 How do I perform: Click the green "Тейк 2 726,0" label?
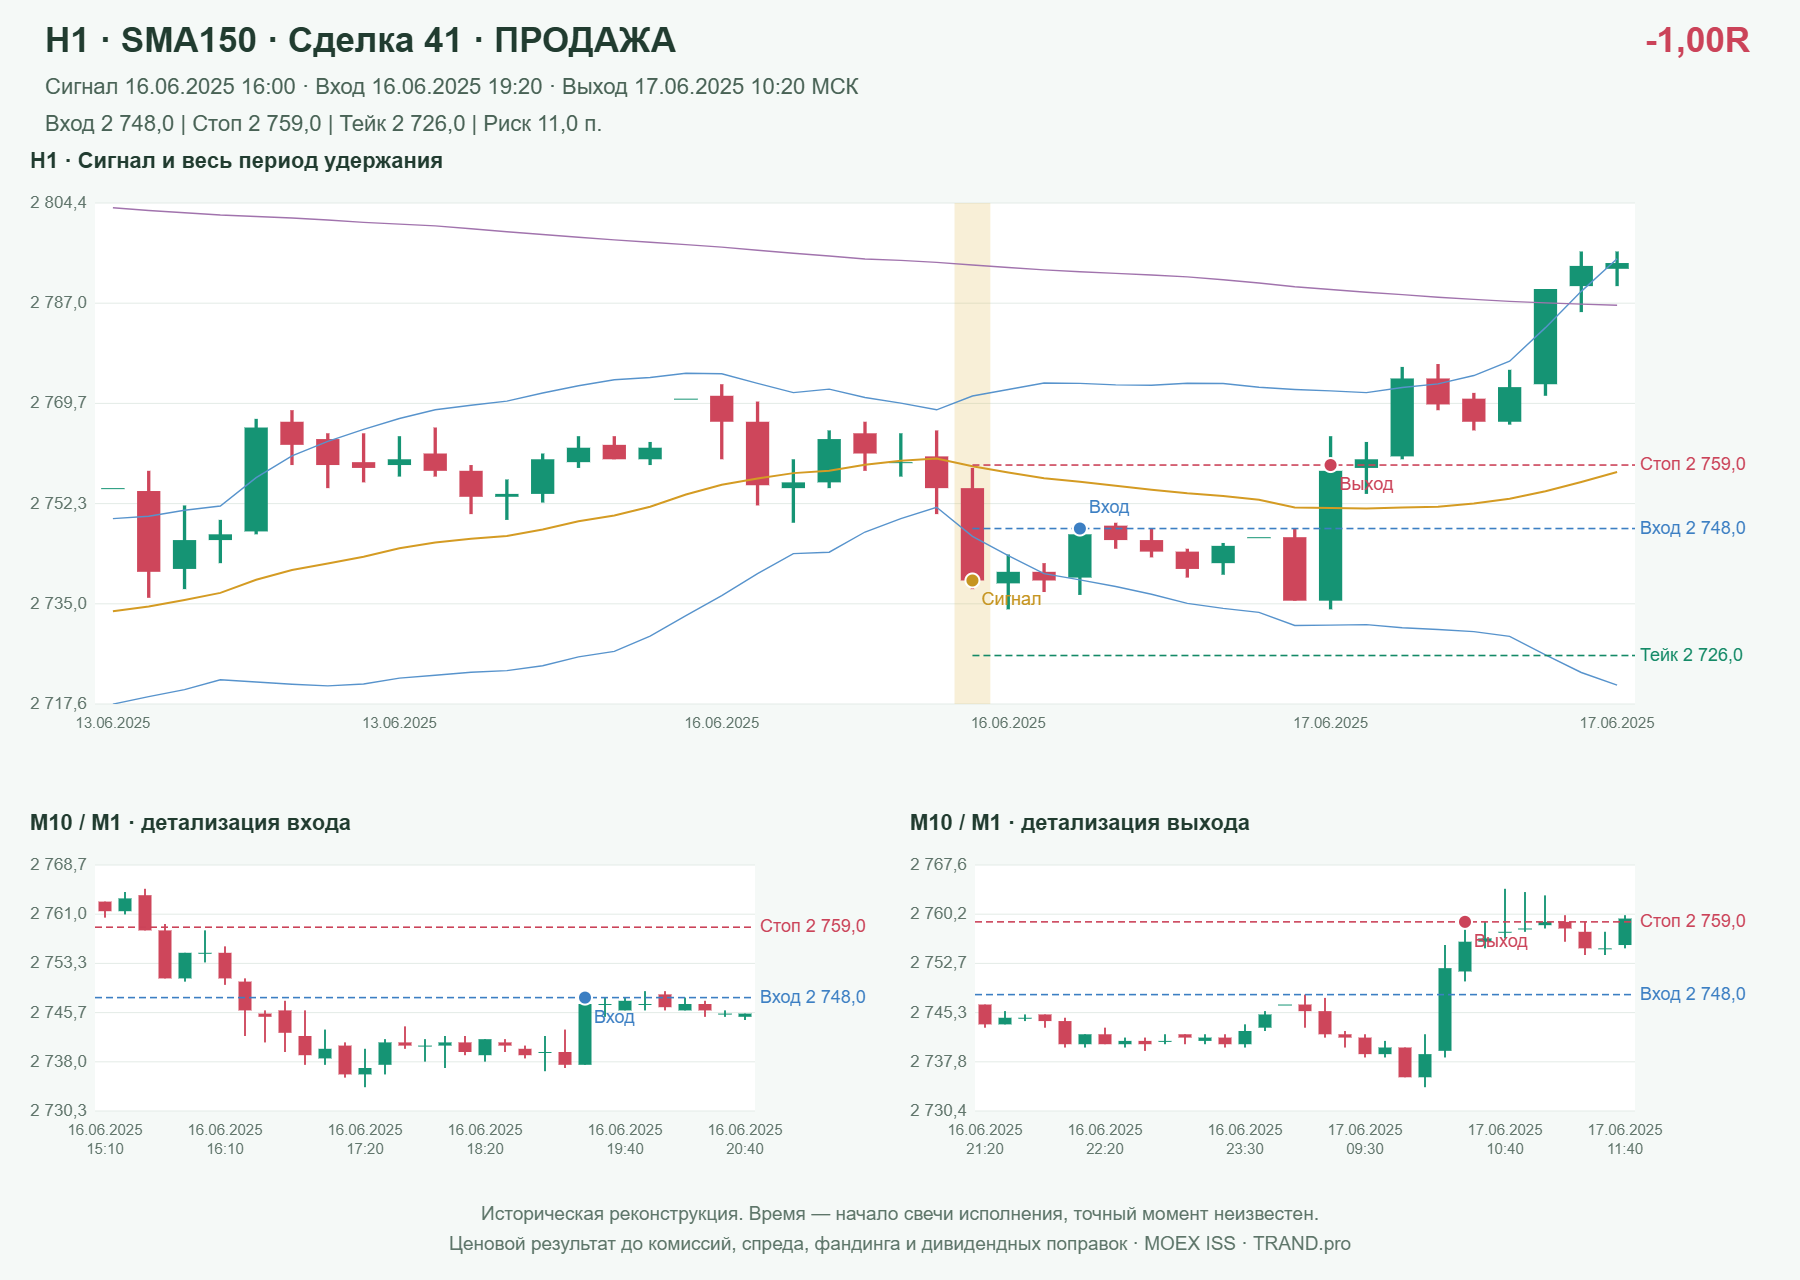(x=1691, y=655)
